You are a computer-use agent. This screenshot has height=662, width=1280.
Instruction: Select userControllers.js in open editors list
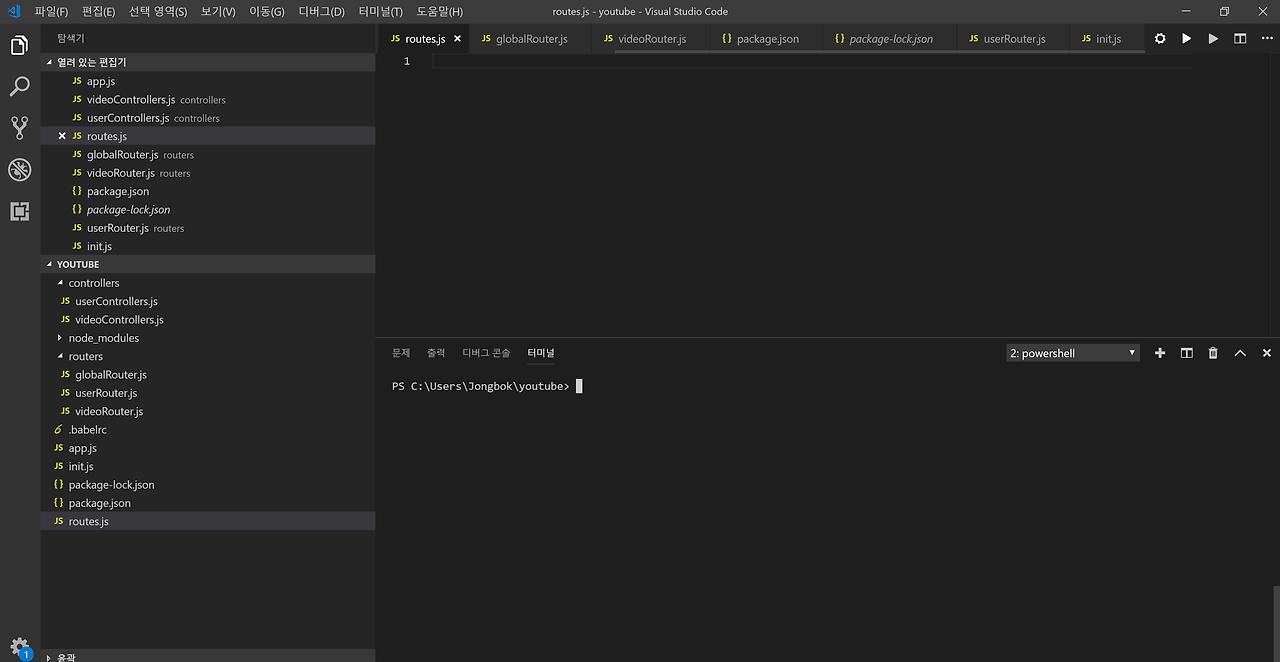pos(208,118)
